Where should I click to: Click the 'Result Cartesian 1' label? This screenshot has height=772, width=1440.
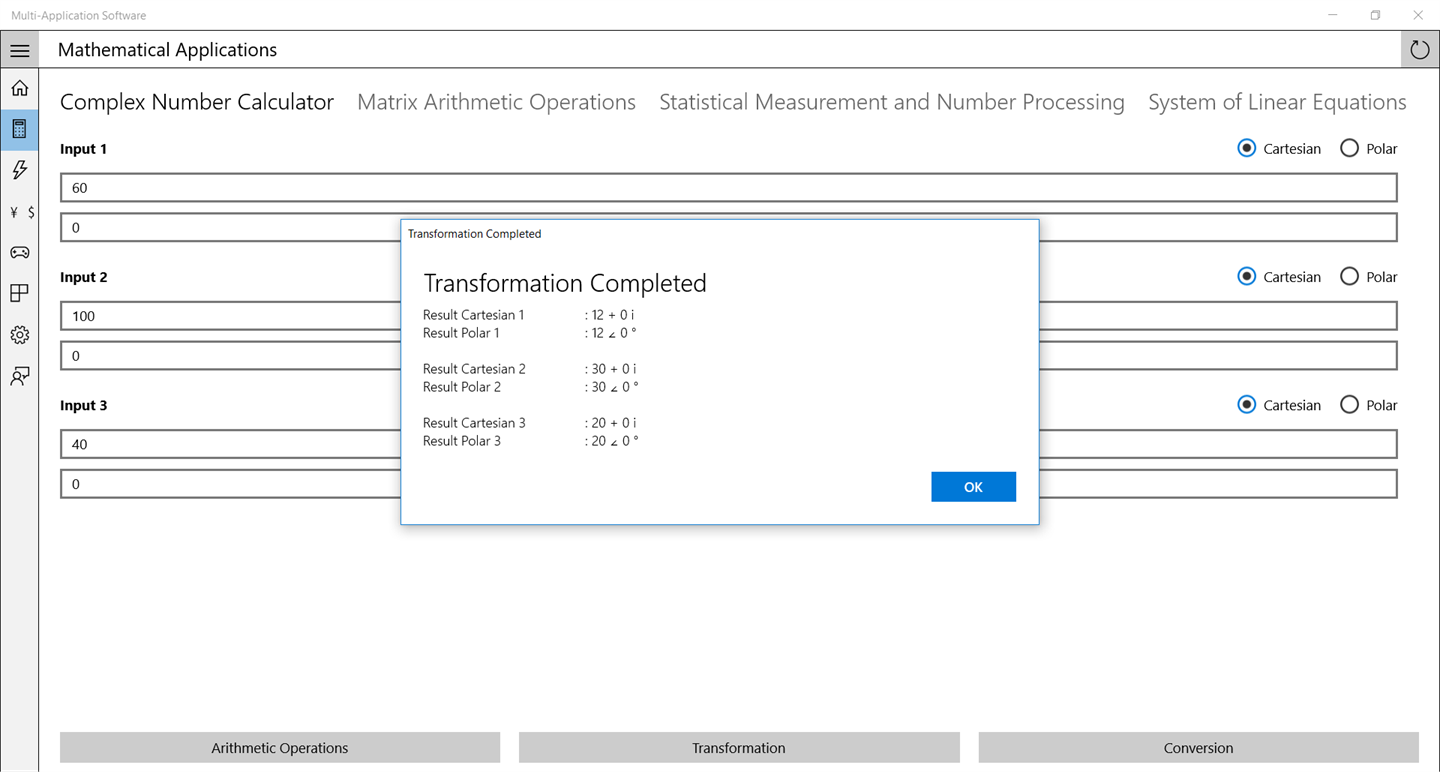(473, 315)
